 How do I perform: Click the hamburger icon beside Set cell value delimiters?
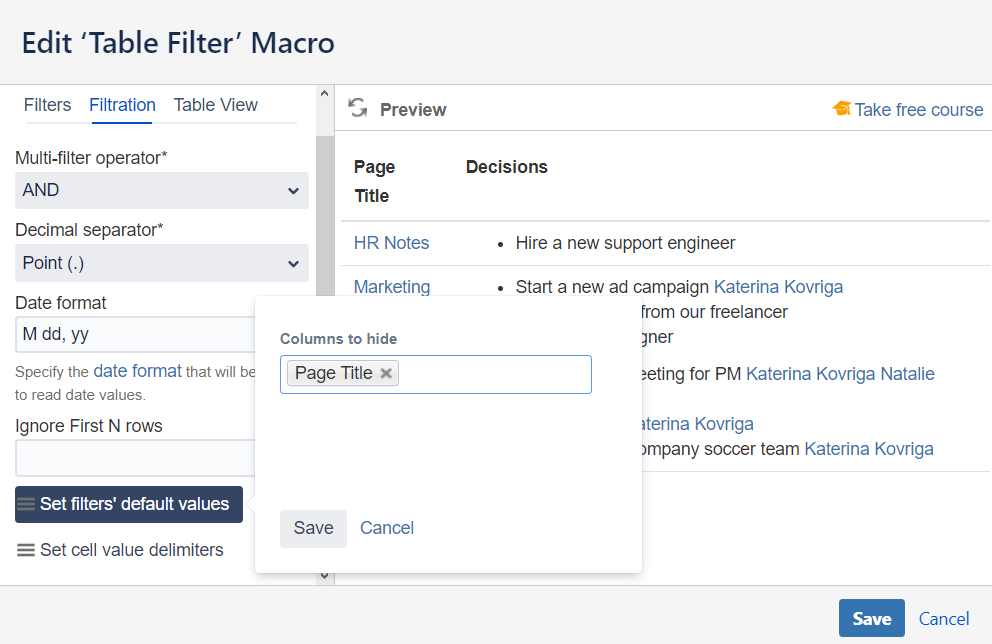[26, 550]
